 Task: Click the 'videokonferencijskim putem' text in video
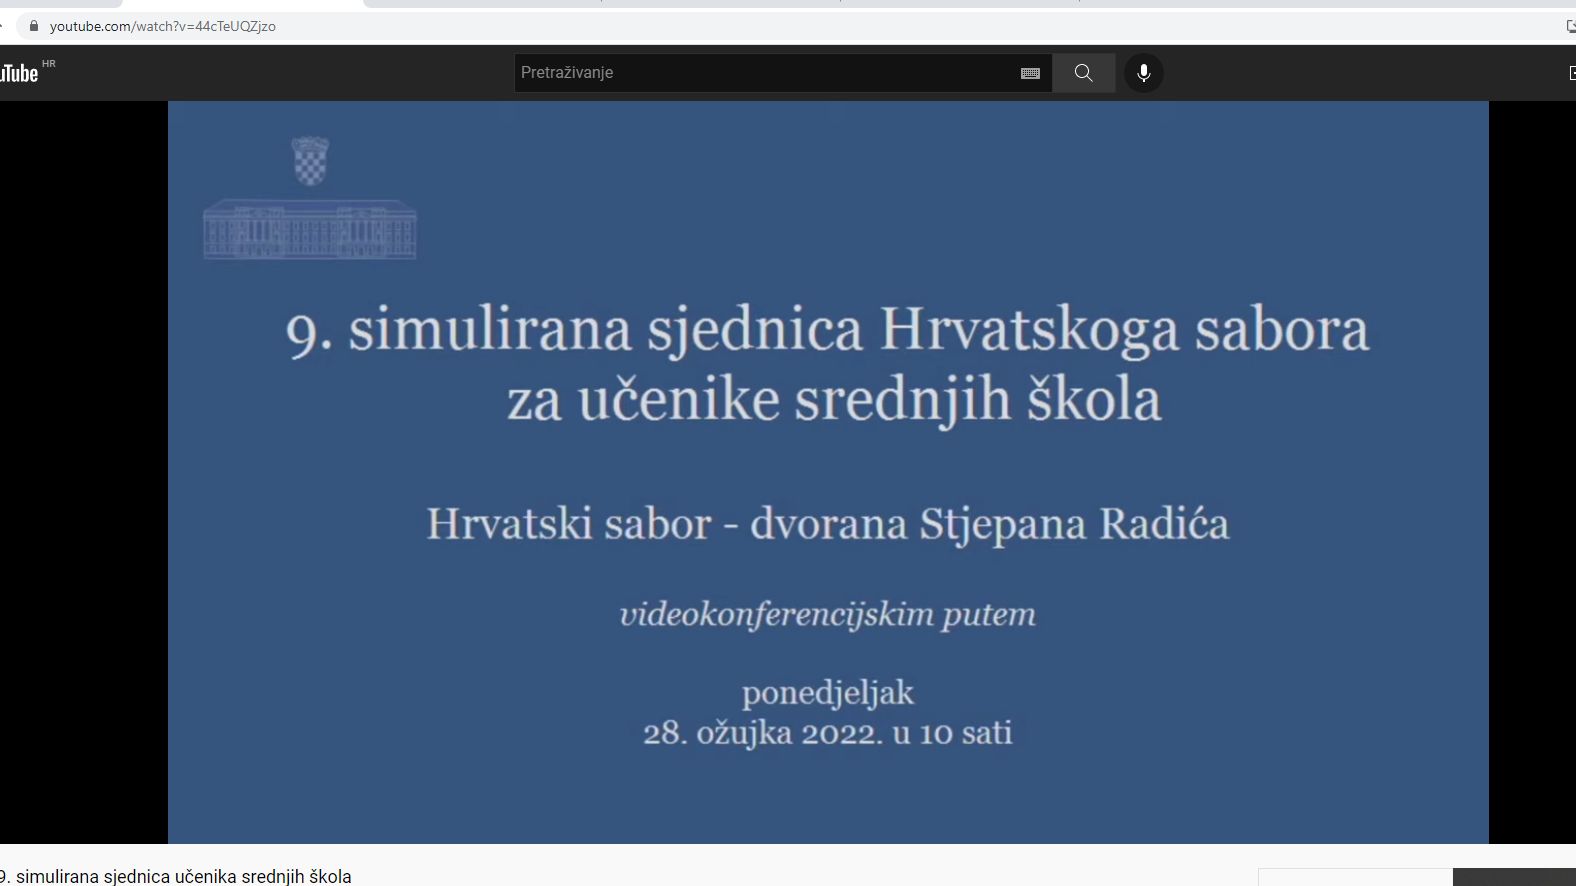[827, 614]
